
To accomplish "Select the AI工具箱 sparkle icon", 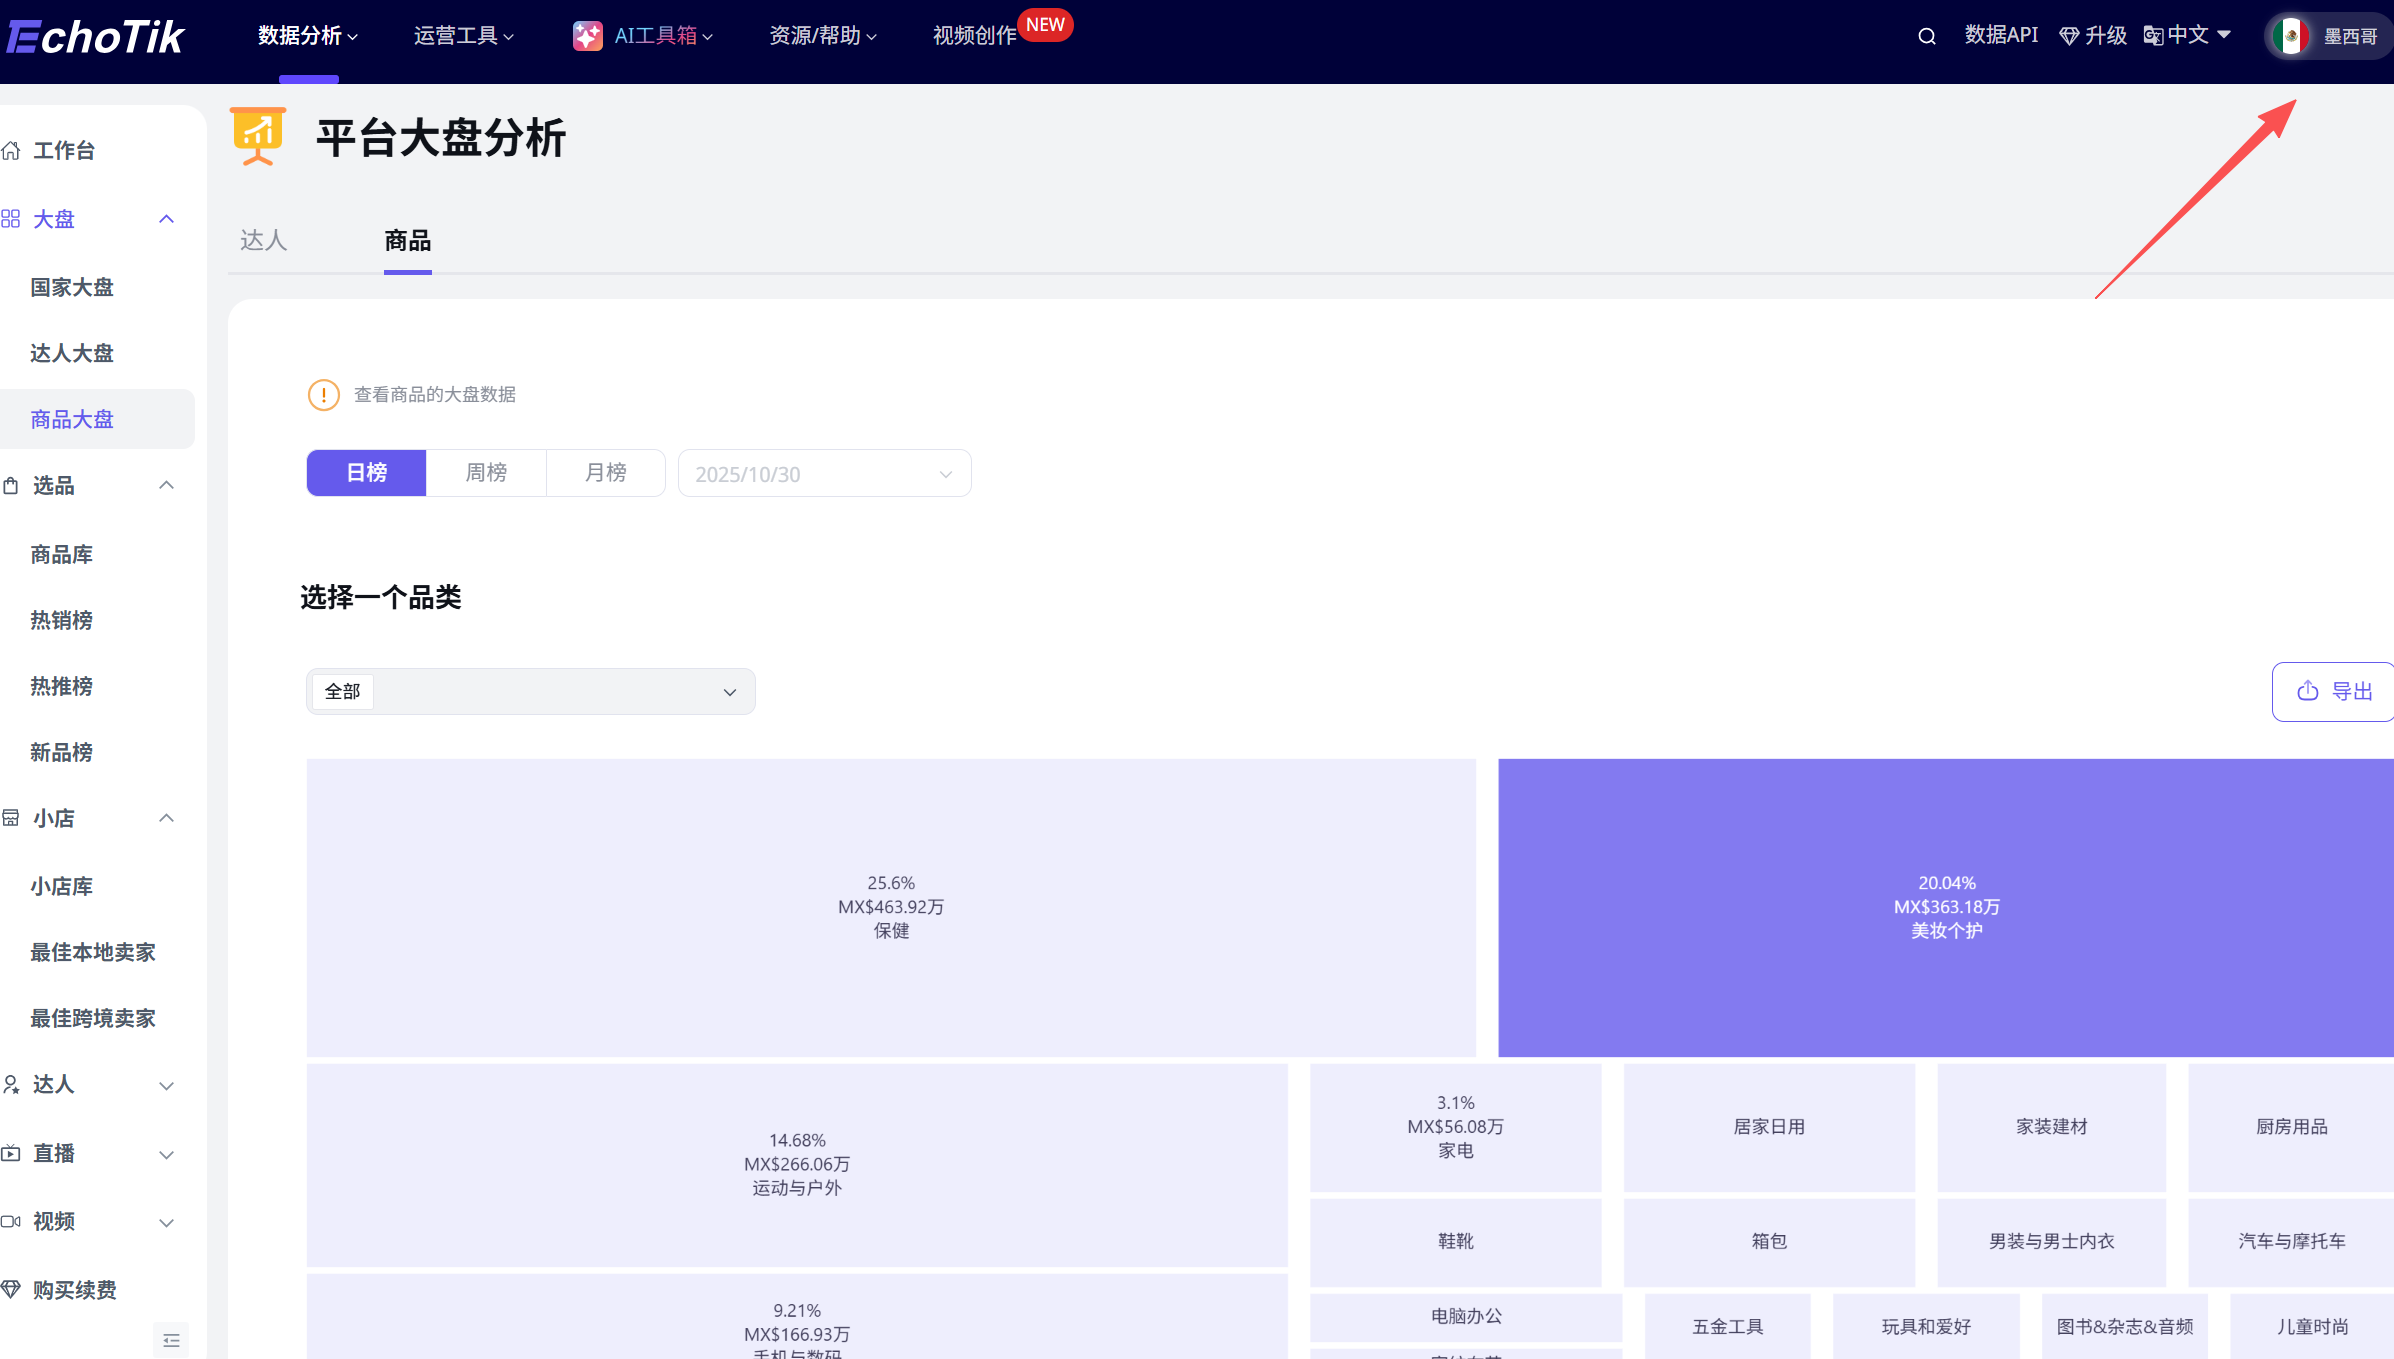I will (x=587, y=35).
